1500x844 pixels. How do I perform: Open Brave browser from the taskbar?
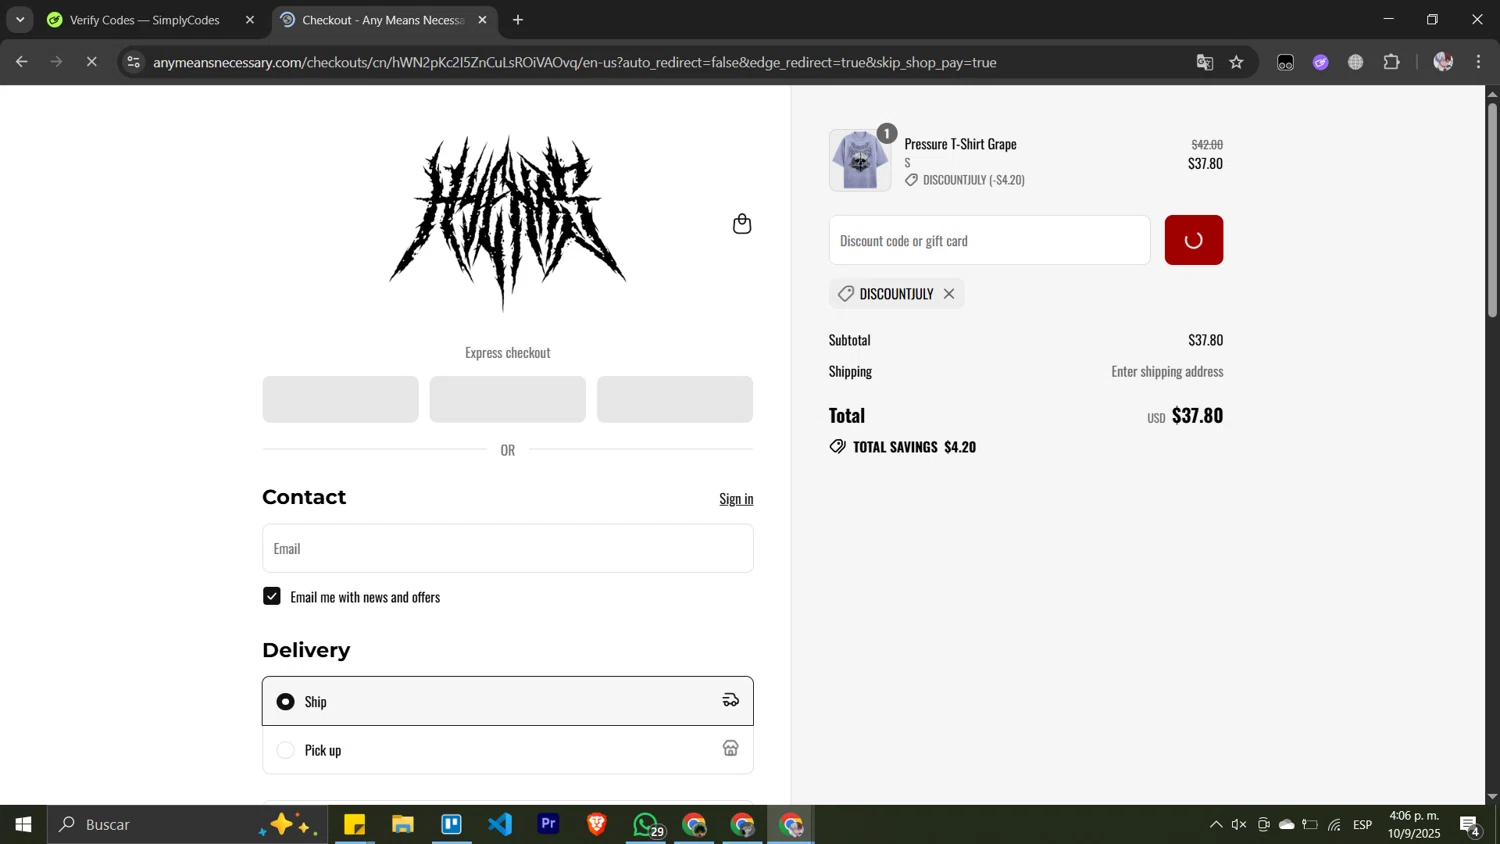tap(597, 825)
